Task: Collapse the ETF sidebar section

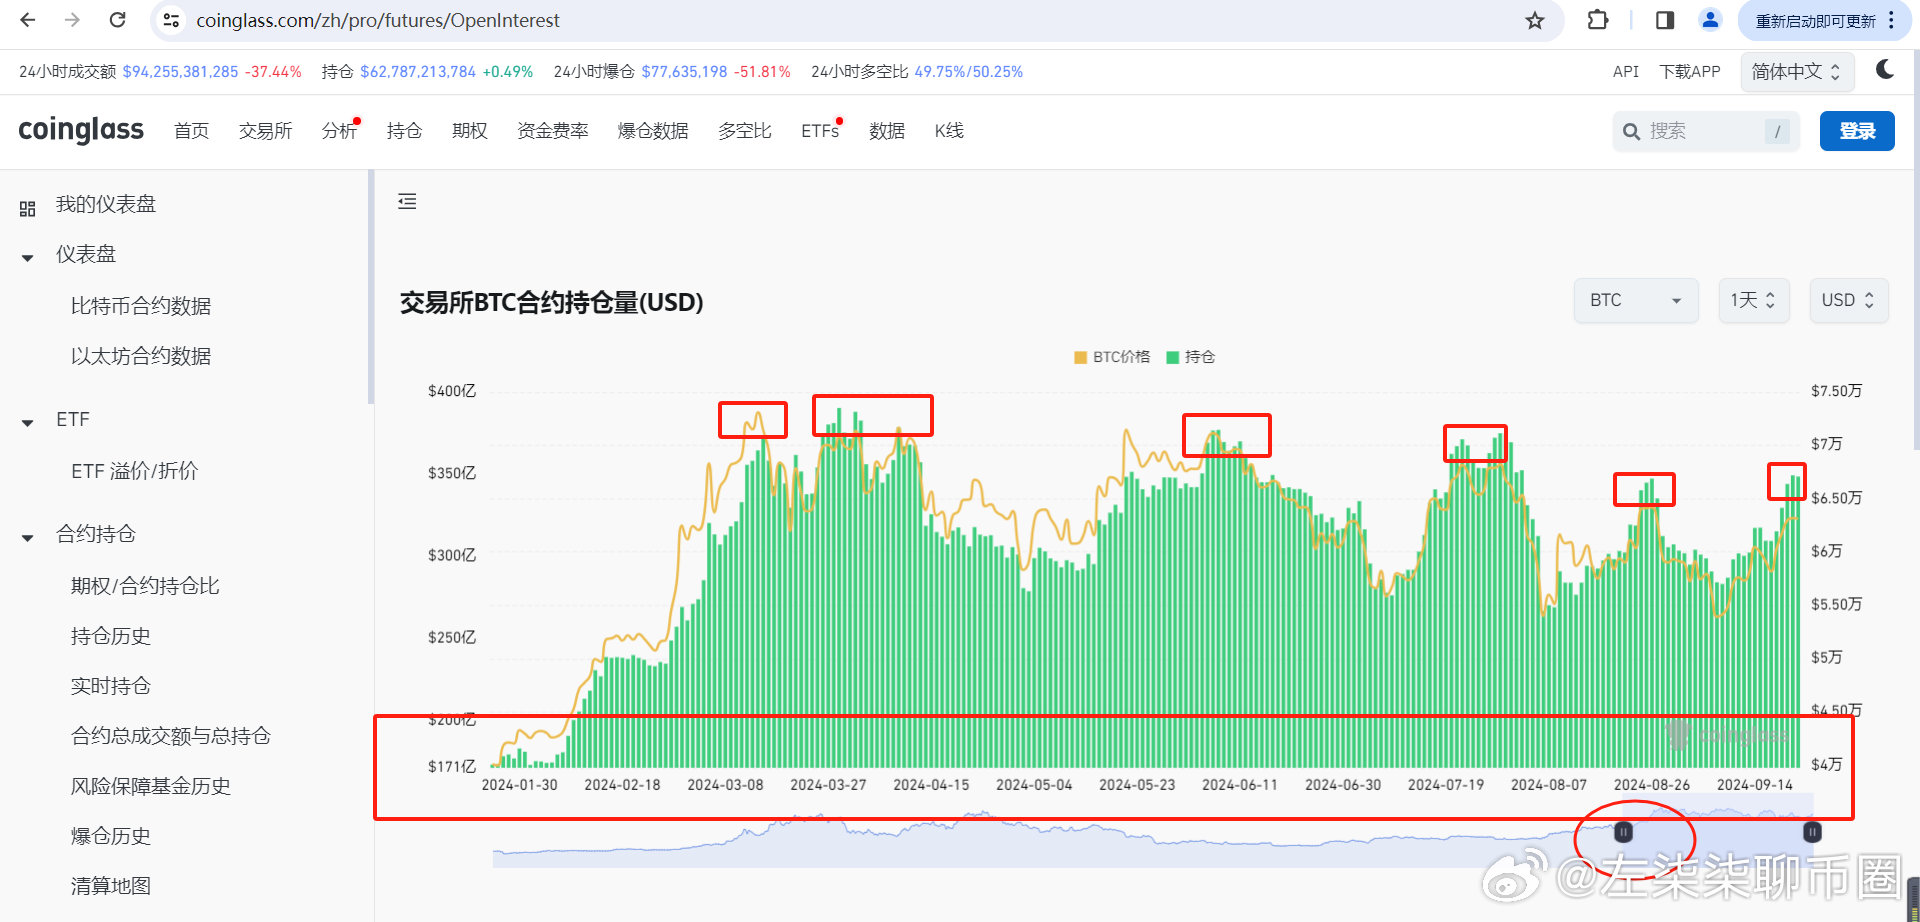Action: 27,422
